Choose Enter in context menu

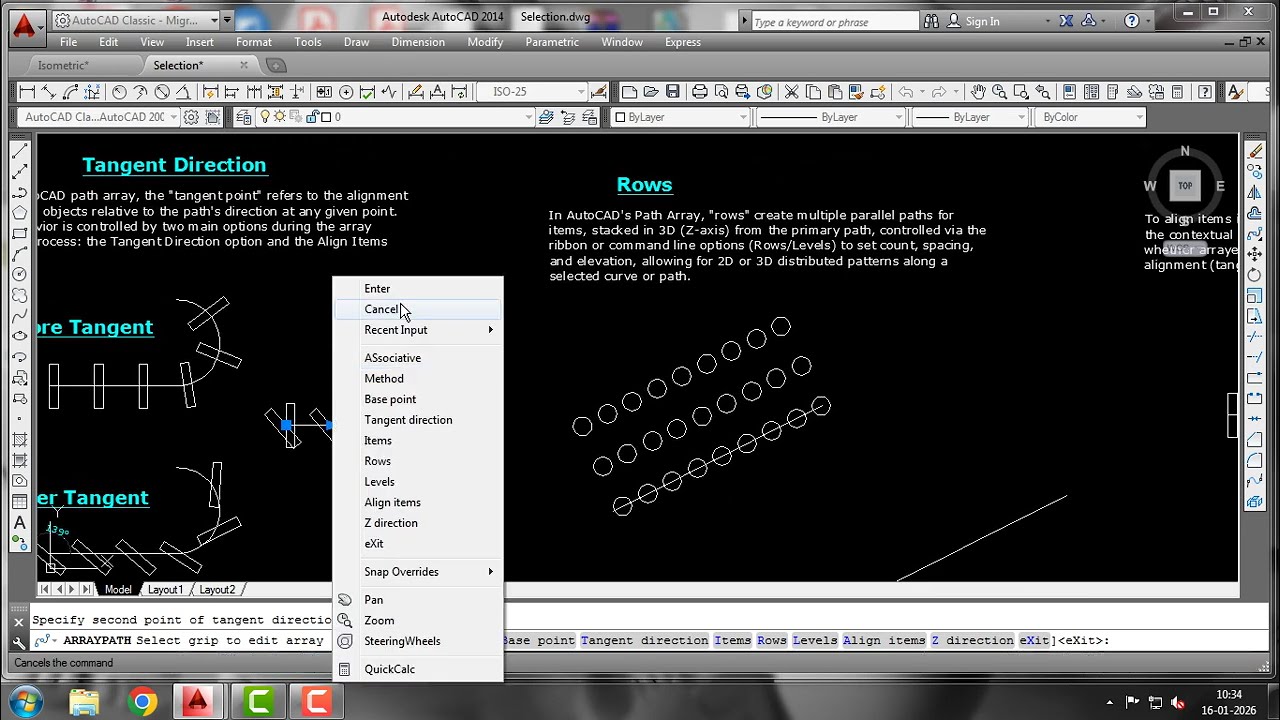tap(417, 289)
